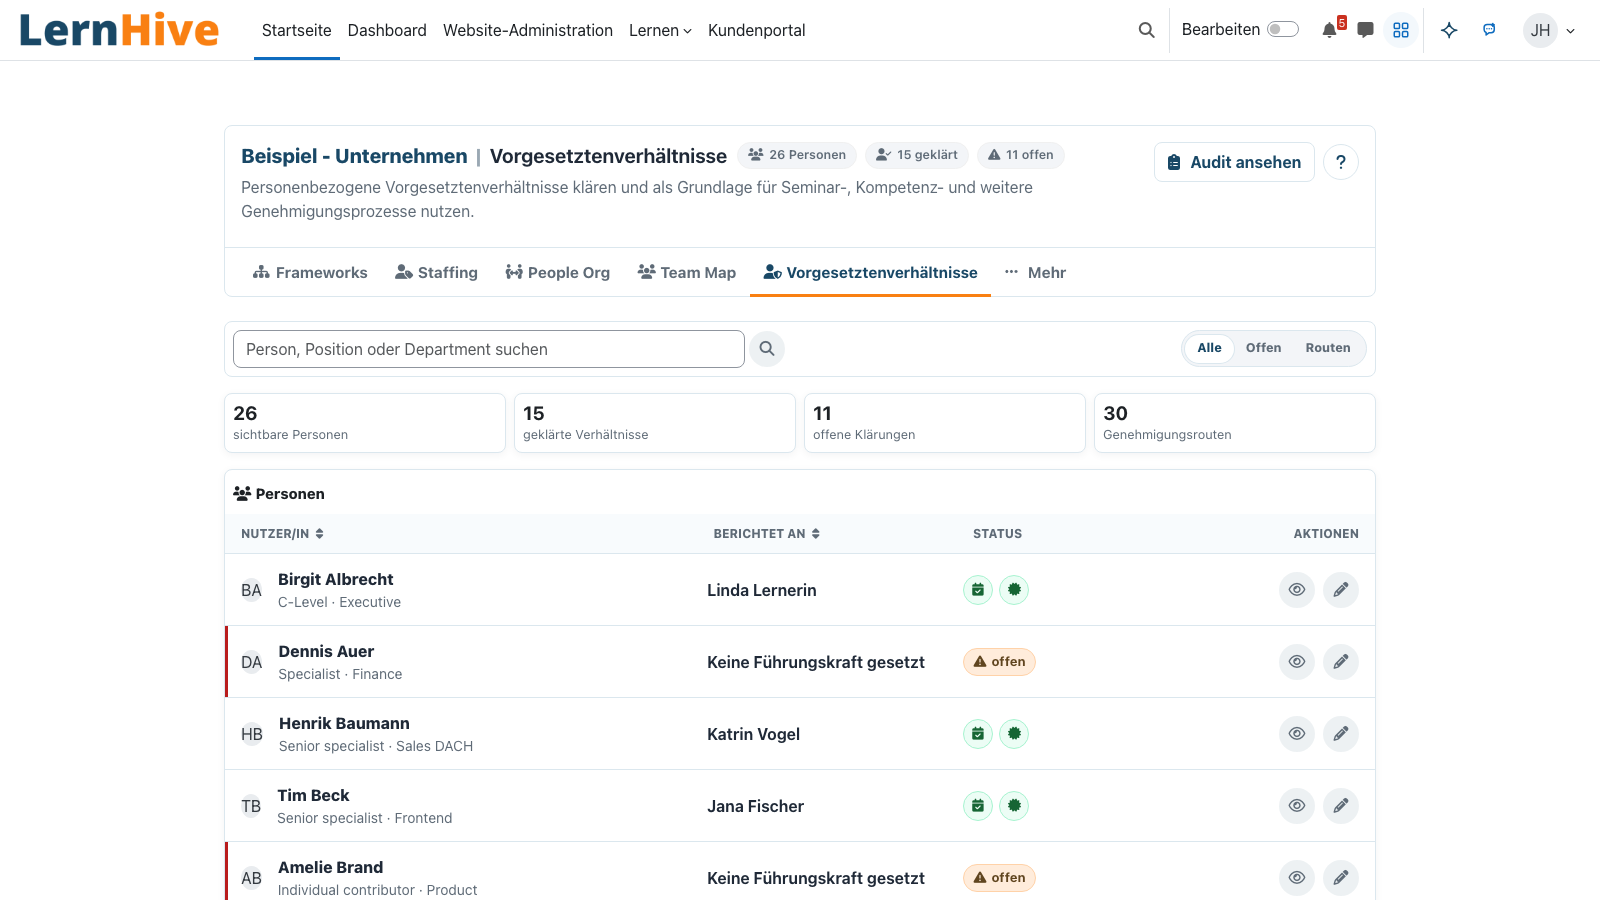Click the Audit ansehen button
The height and width of the screenshot is (900, 1600).
click(1234, 162)
